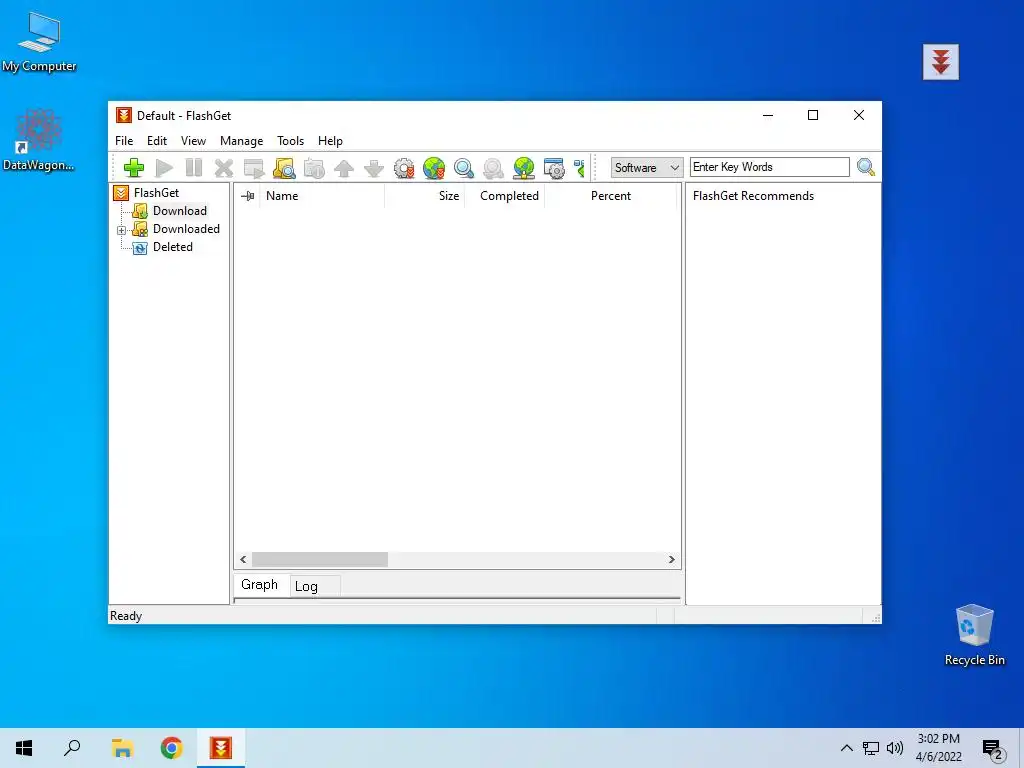Open the Windows Start menu
The height and width of the screenshot is (768, 1024).
pyautogui.click(x=24, y=748)
